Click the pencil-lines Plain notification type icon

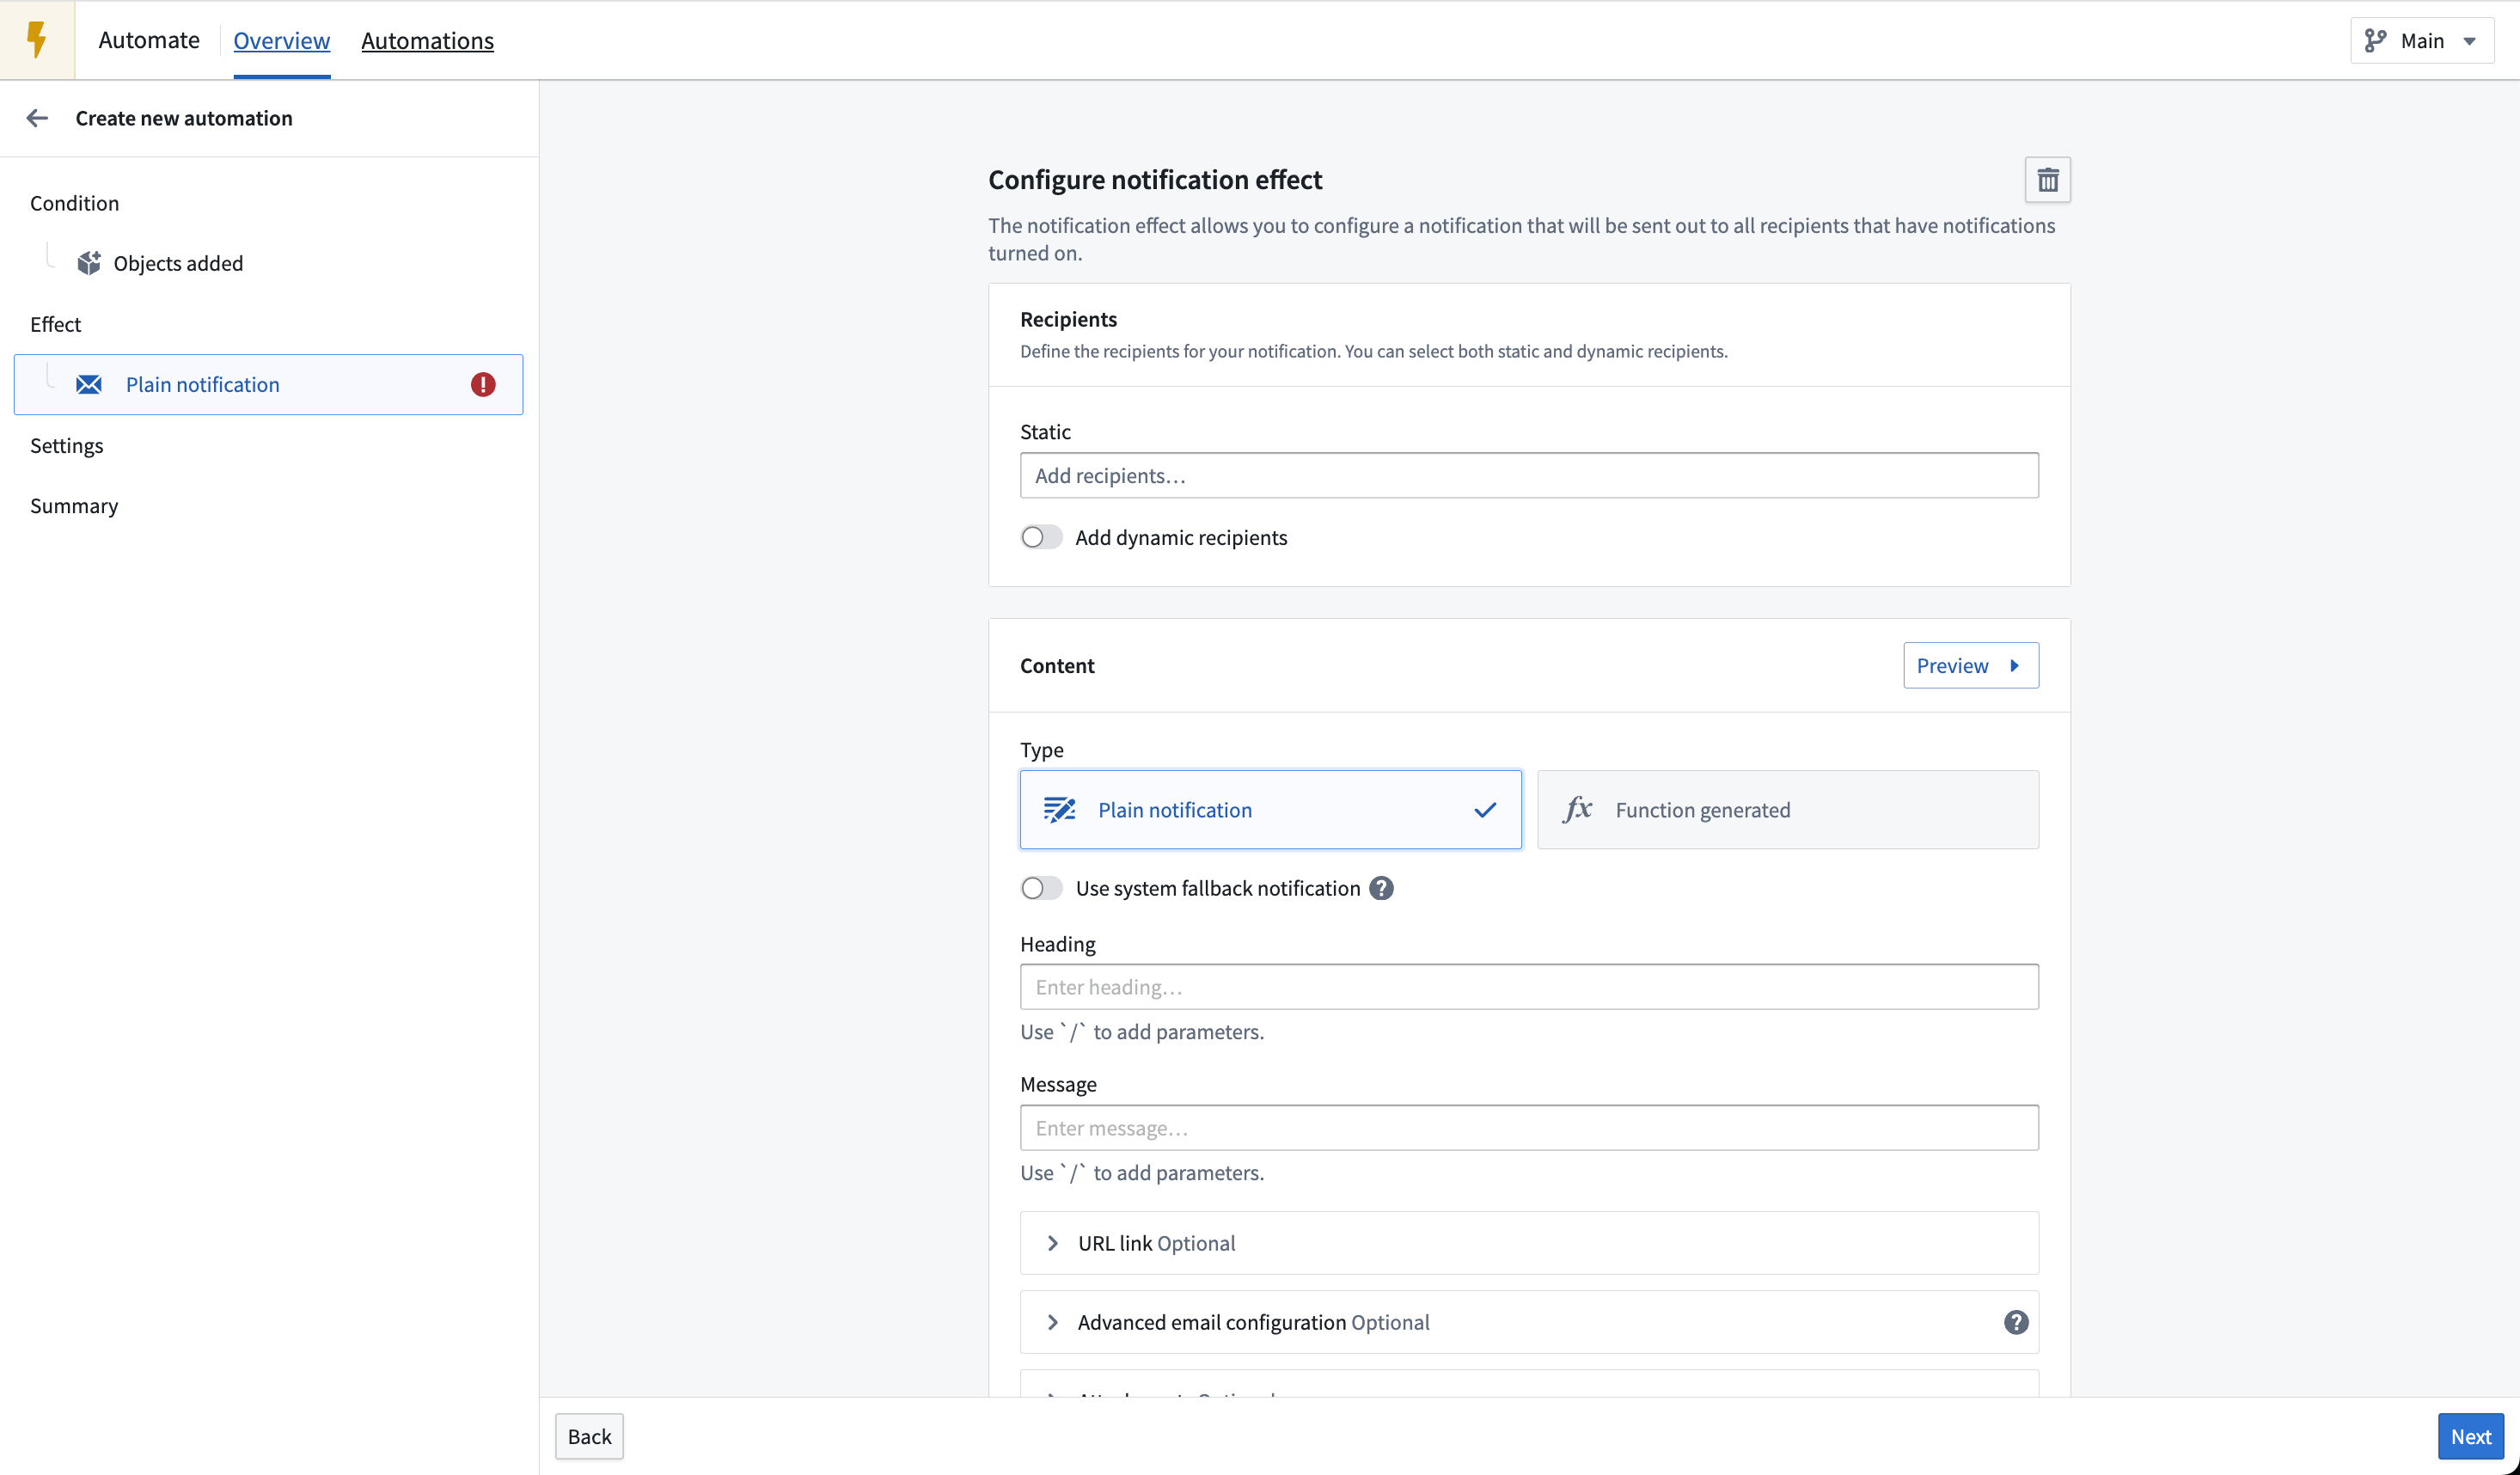tap(1059, 809)
